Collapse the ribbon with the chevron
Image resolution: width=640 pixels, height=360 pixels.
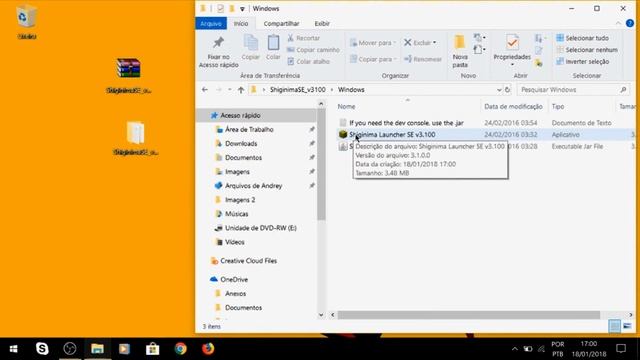[618, 24]
